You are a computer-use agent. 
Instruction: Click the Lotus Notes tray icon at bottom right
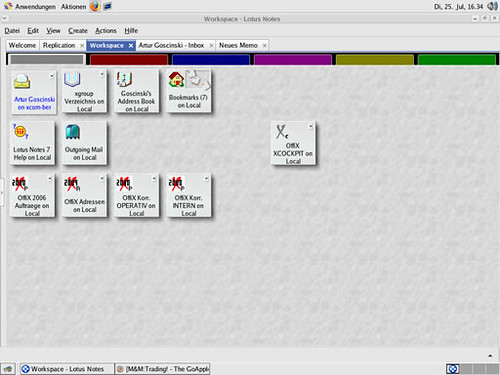453,369
